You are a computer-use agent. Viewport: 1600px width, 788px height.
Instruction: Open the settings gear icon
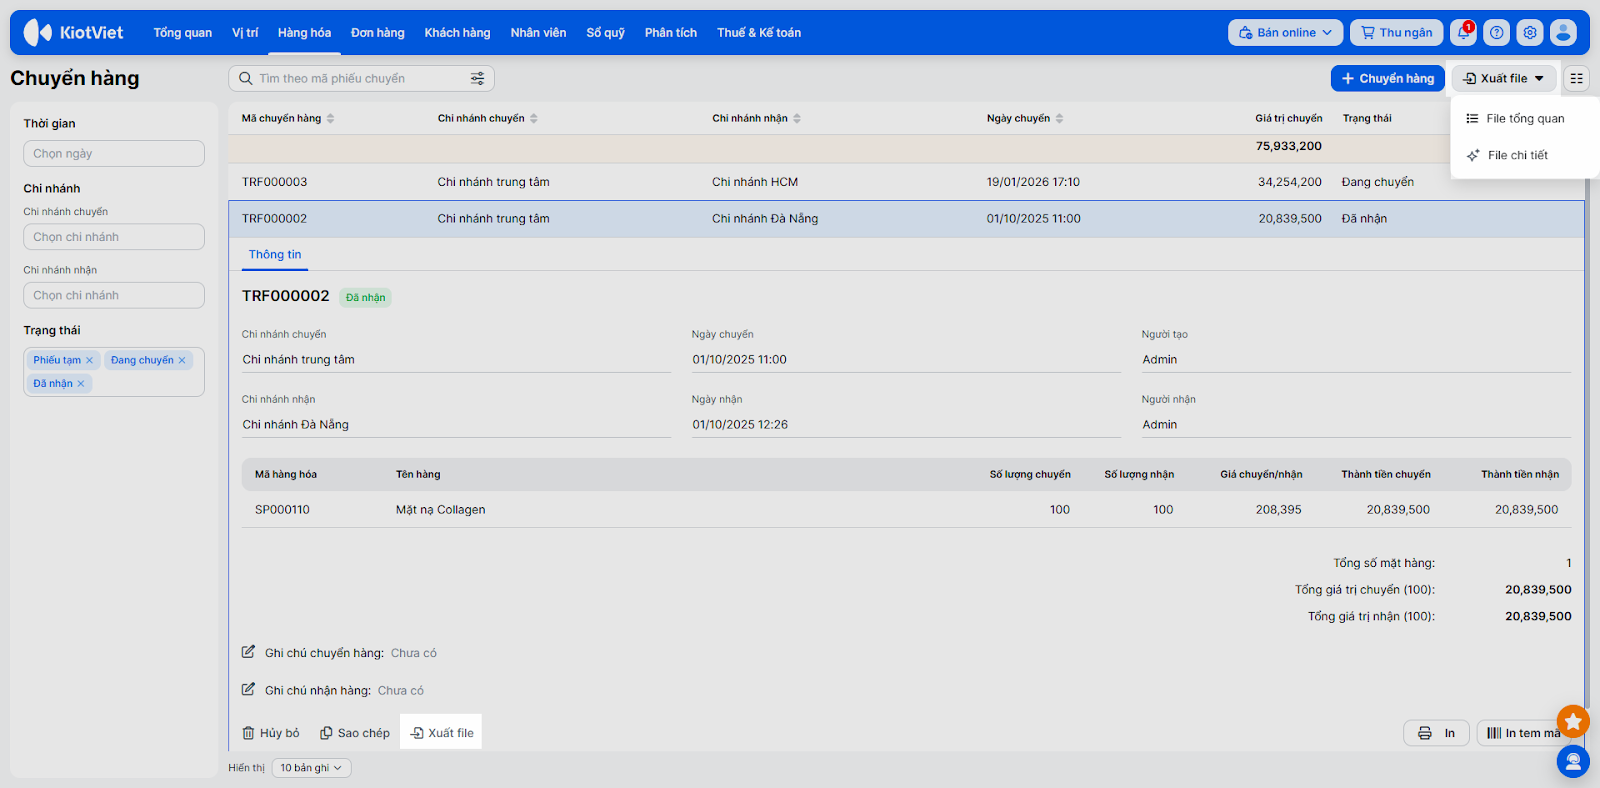tap(1530, 33)
